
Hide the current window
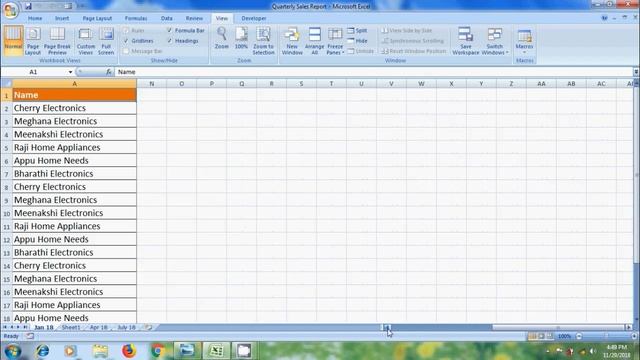point(358,41)
